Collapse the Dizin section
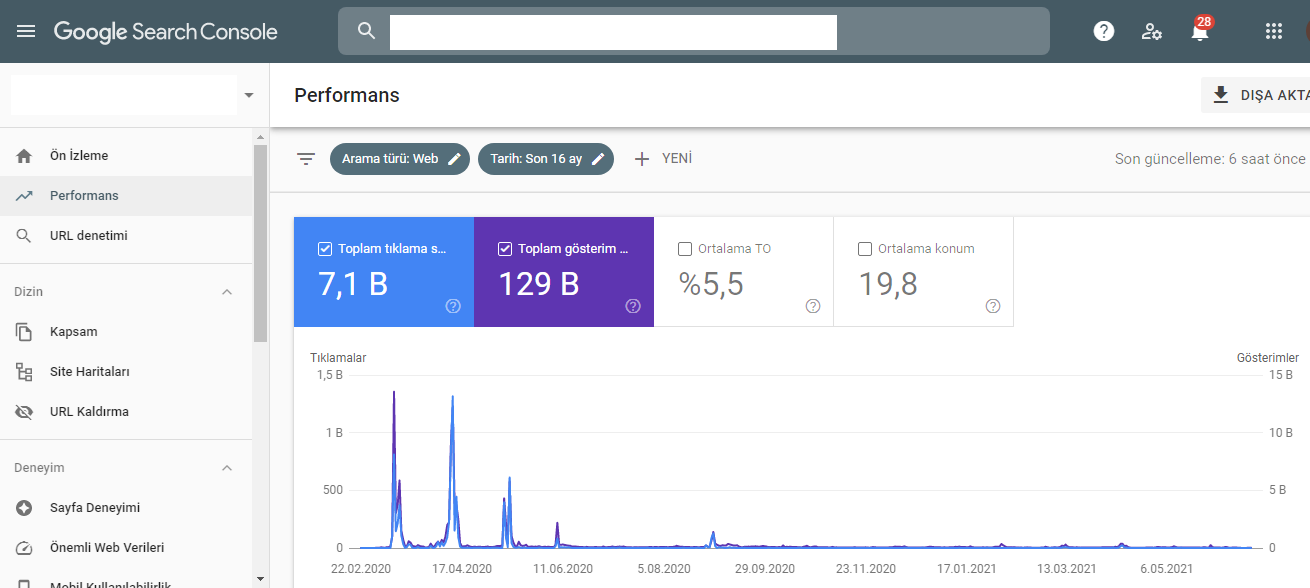The width and height of the screenshot is (1310, 588). click(x=227, y=292)
